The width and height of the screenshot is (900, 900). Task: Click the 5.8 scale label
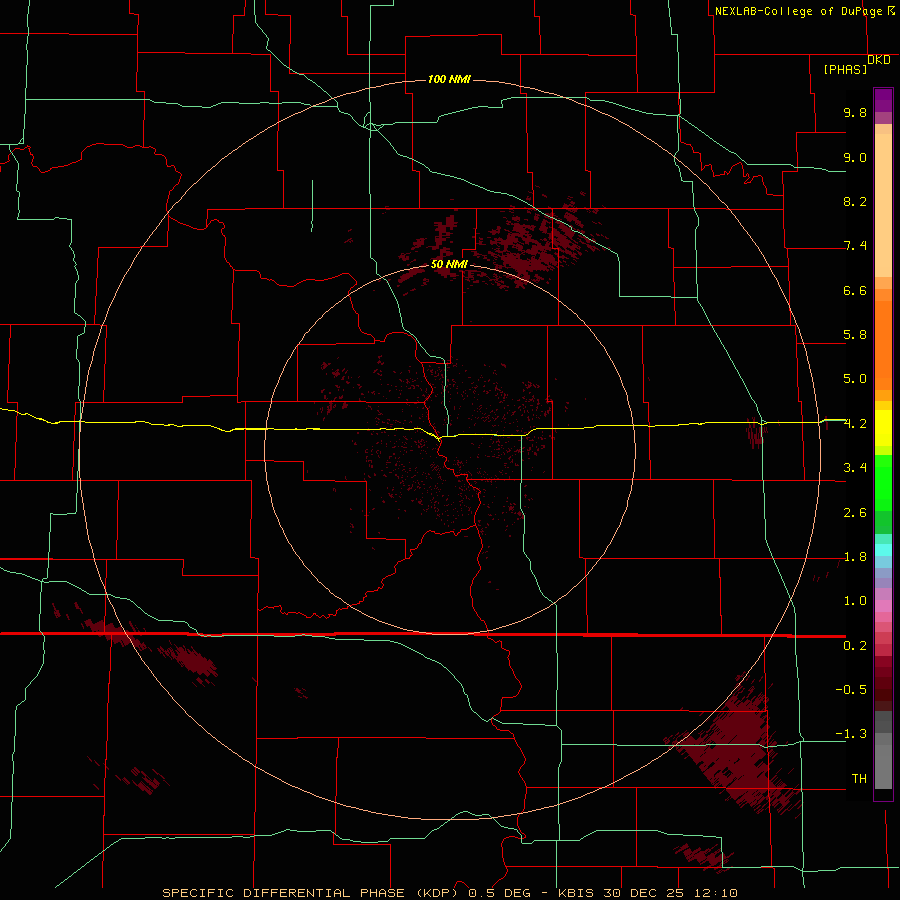[x=855, y=335]
